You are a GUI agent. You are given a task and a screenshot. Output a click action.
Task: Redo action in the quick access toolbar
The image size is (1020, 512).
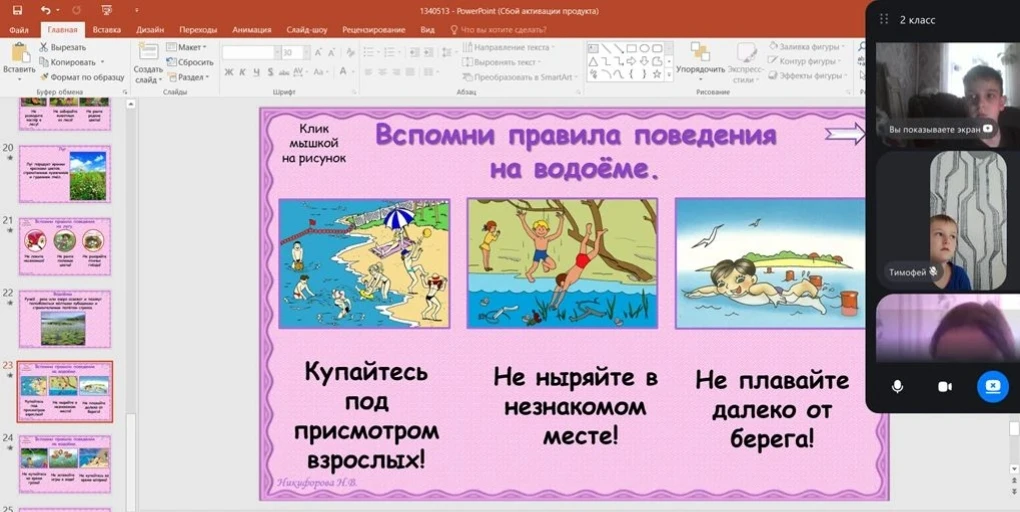pos(77,10)
